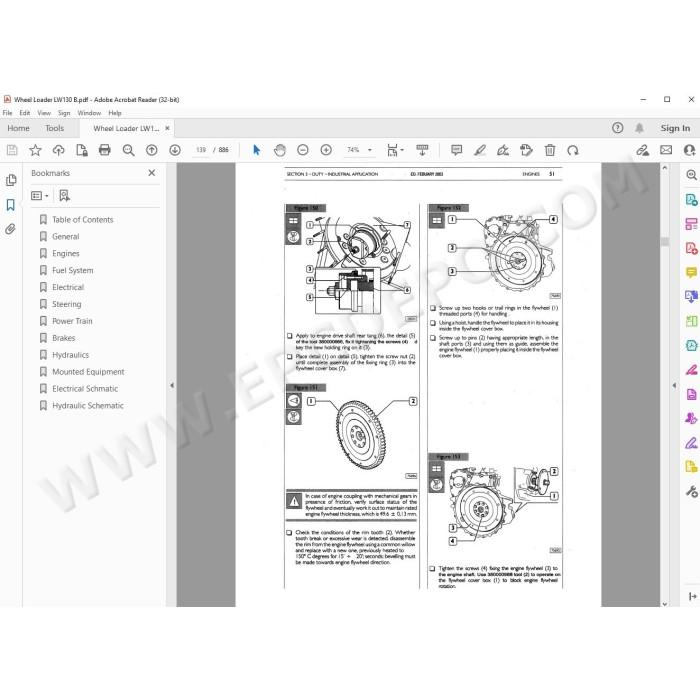The height and width of the screenshot is (700, 700).
Task: Switch to the Tools tab
Action: click(x=54, y=128)
